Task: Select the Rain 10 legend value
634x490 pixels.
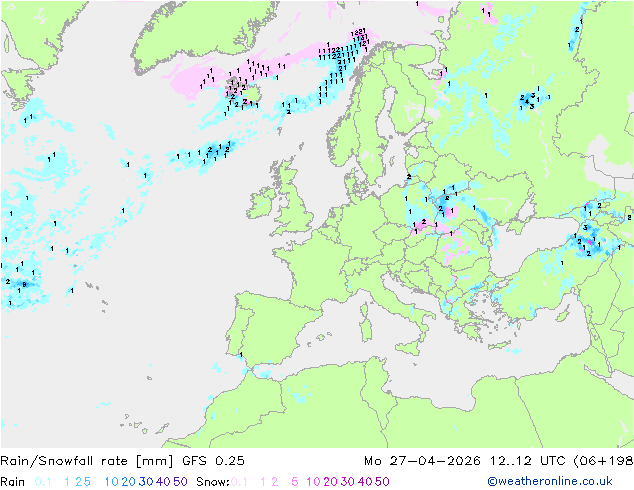Action: coord(112,482)
